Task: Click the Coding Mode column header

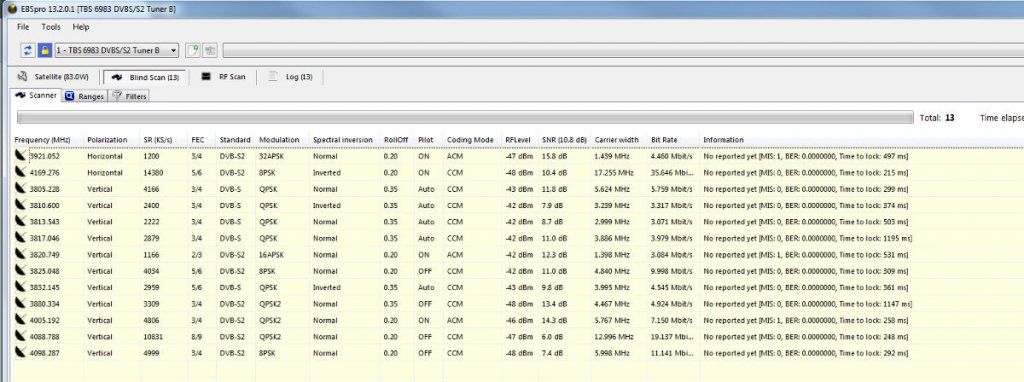Action: point(470,140)
